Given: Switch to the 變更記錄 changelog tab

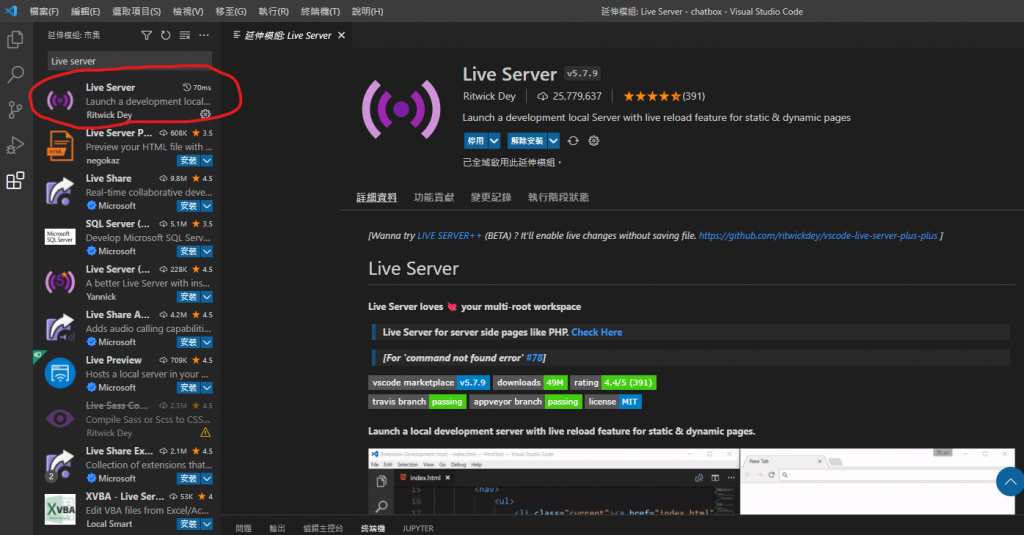Looking at the screenshot, I should (491, 197).
